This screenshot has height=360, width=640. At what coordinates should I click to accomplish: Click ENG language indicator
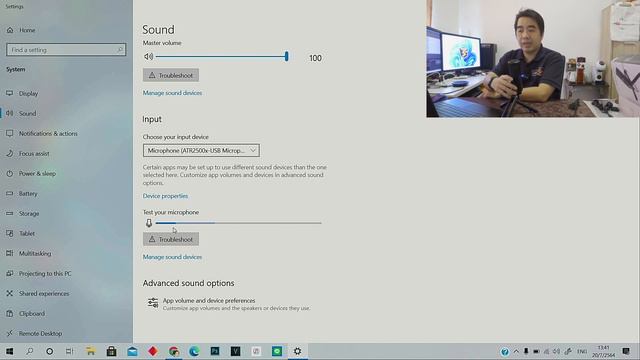pos(582,351)
